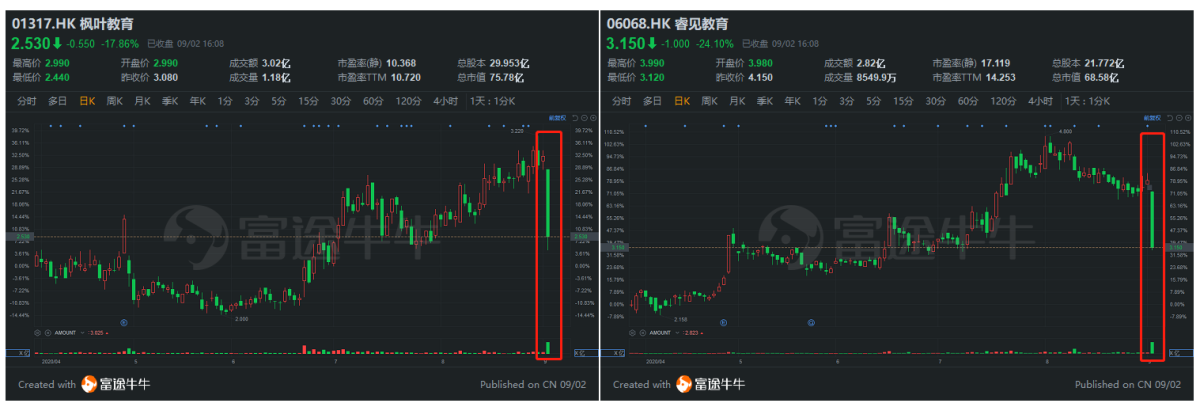Open AMOUNT indicator settings in left chart
Viewport: 1200px width, 407px height.
[37, 333]
